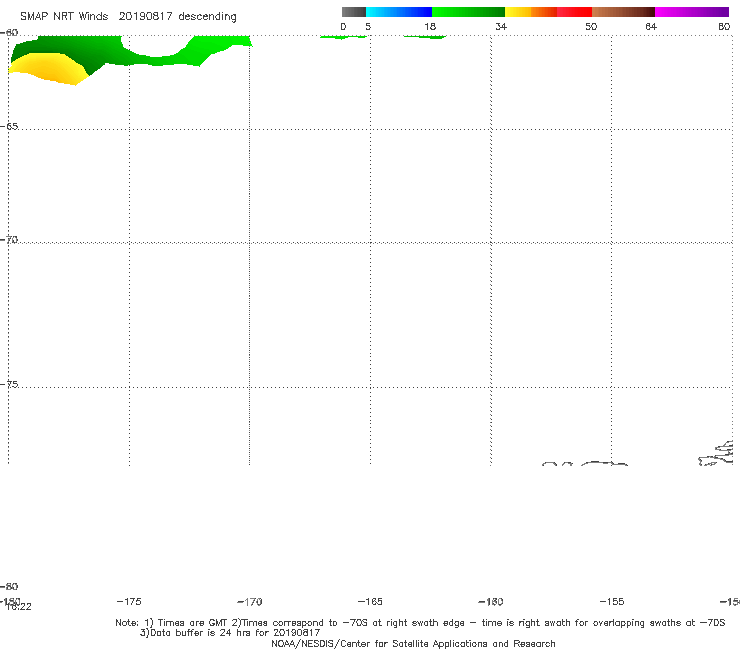Click the yellow wind region on the map
The height and width of the screenshot is (650, 740).
(x=50, y=70)
